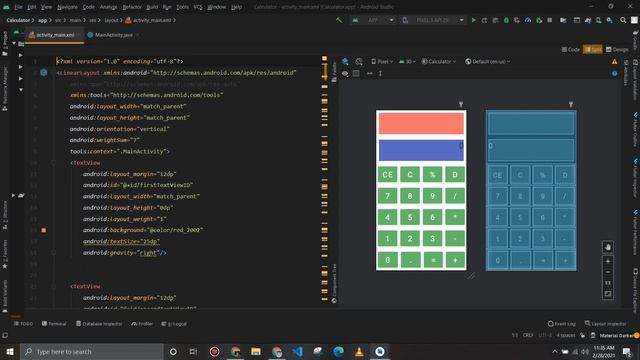Viewport: 640px width, 360px height.
Task: Collapse the first TextView tag fold marker
Action: [x=53, y=163]
